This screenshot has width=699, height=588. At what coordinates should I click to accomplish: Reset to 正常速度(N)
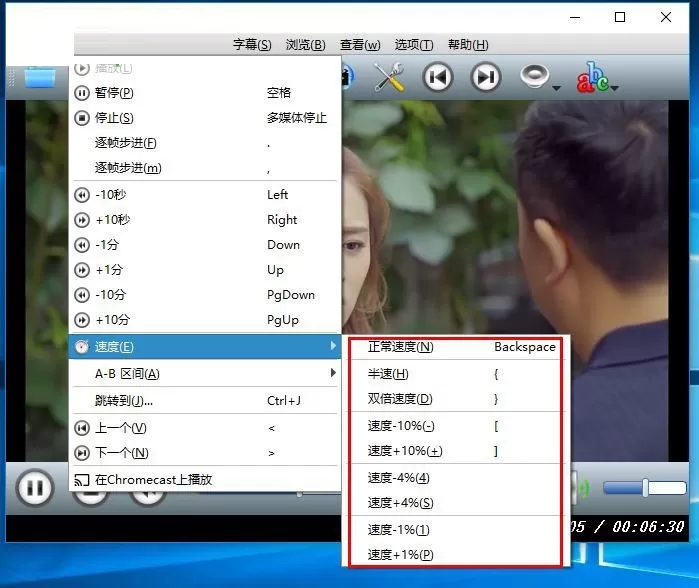(x=455, y=347)
